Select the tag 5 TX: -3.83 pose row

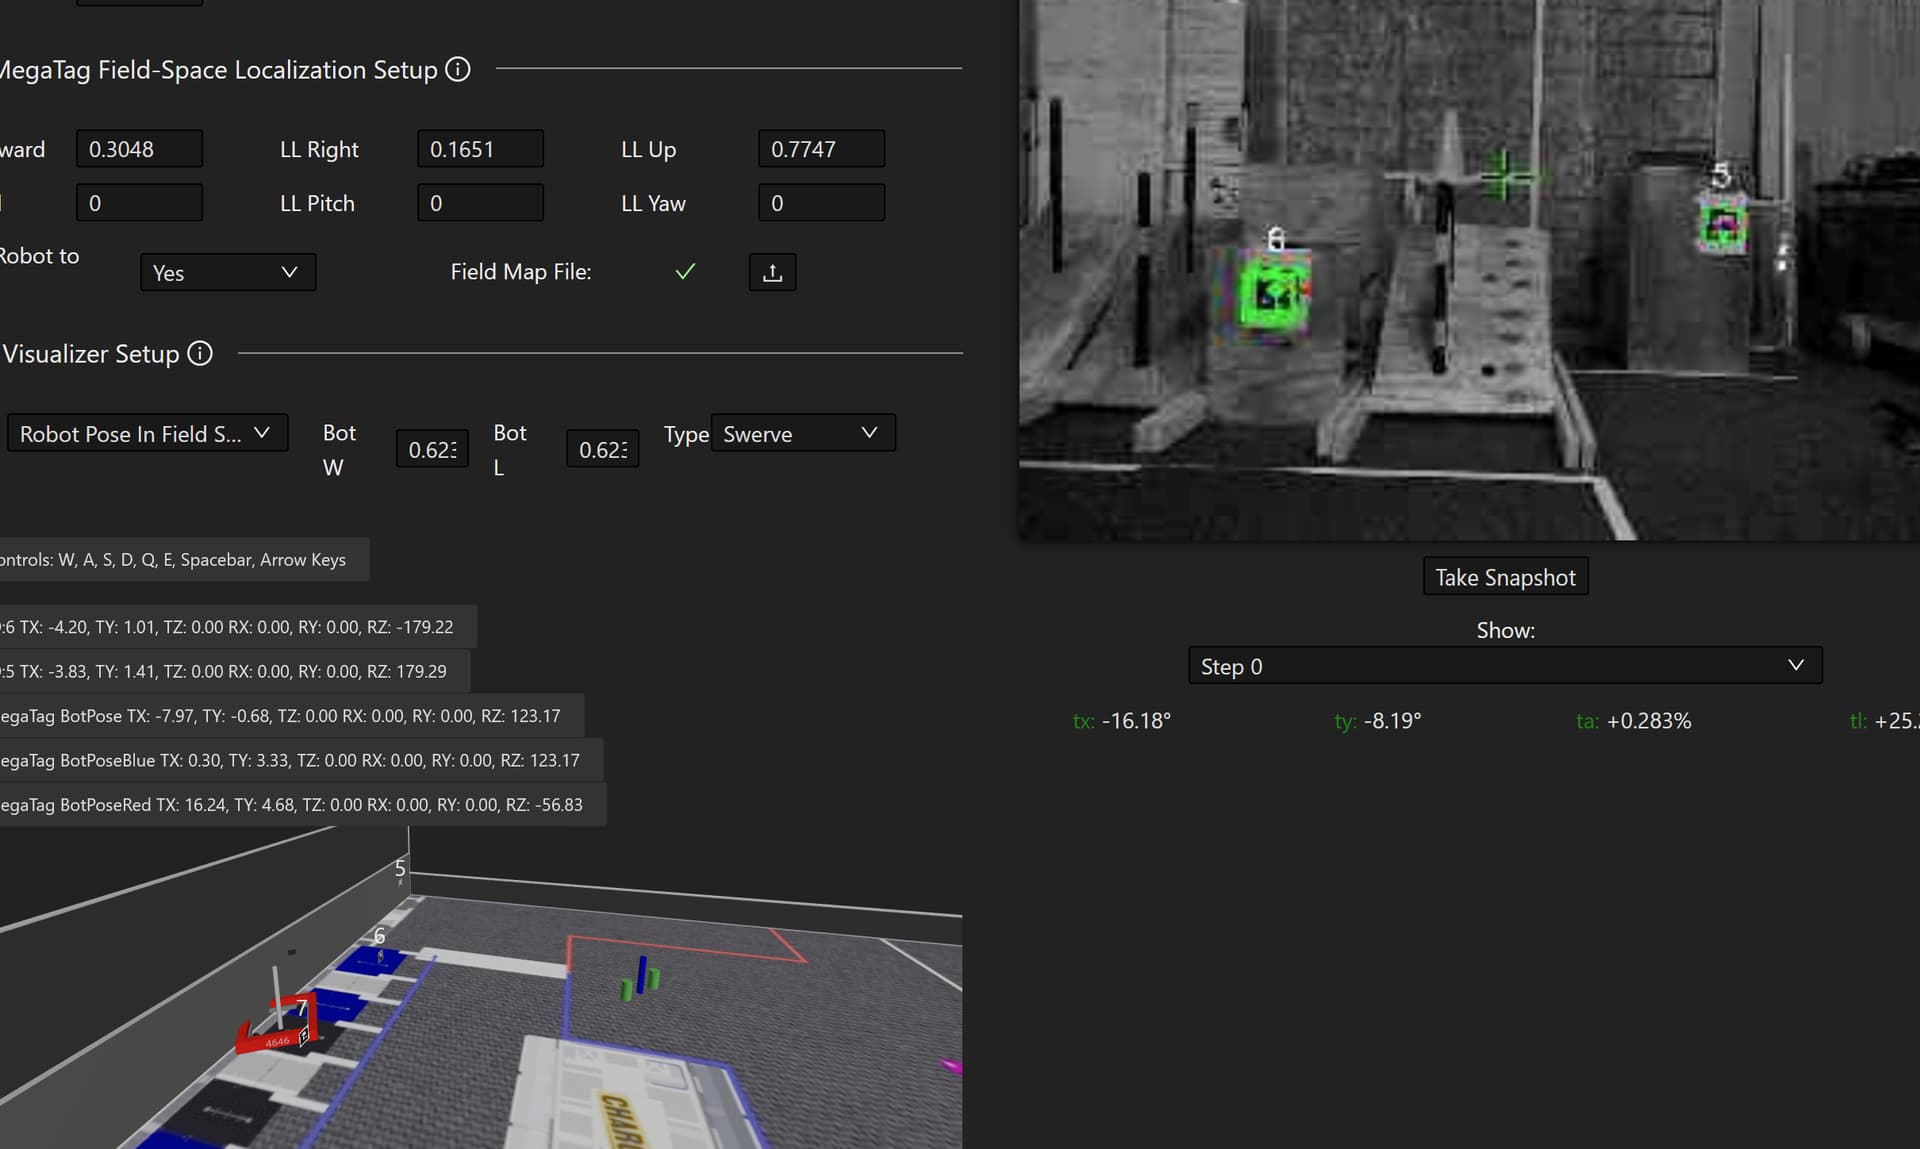233,671
